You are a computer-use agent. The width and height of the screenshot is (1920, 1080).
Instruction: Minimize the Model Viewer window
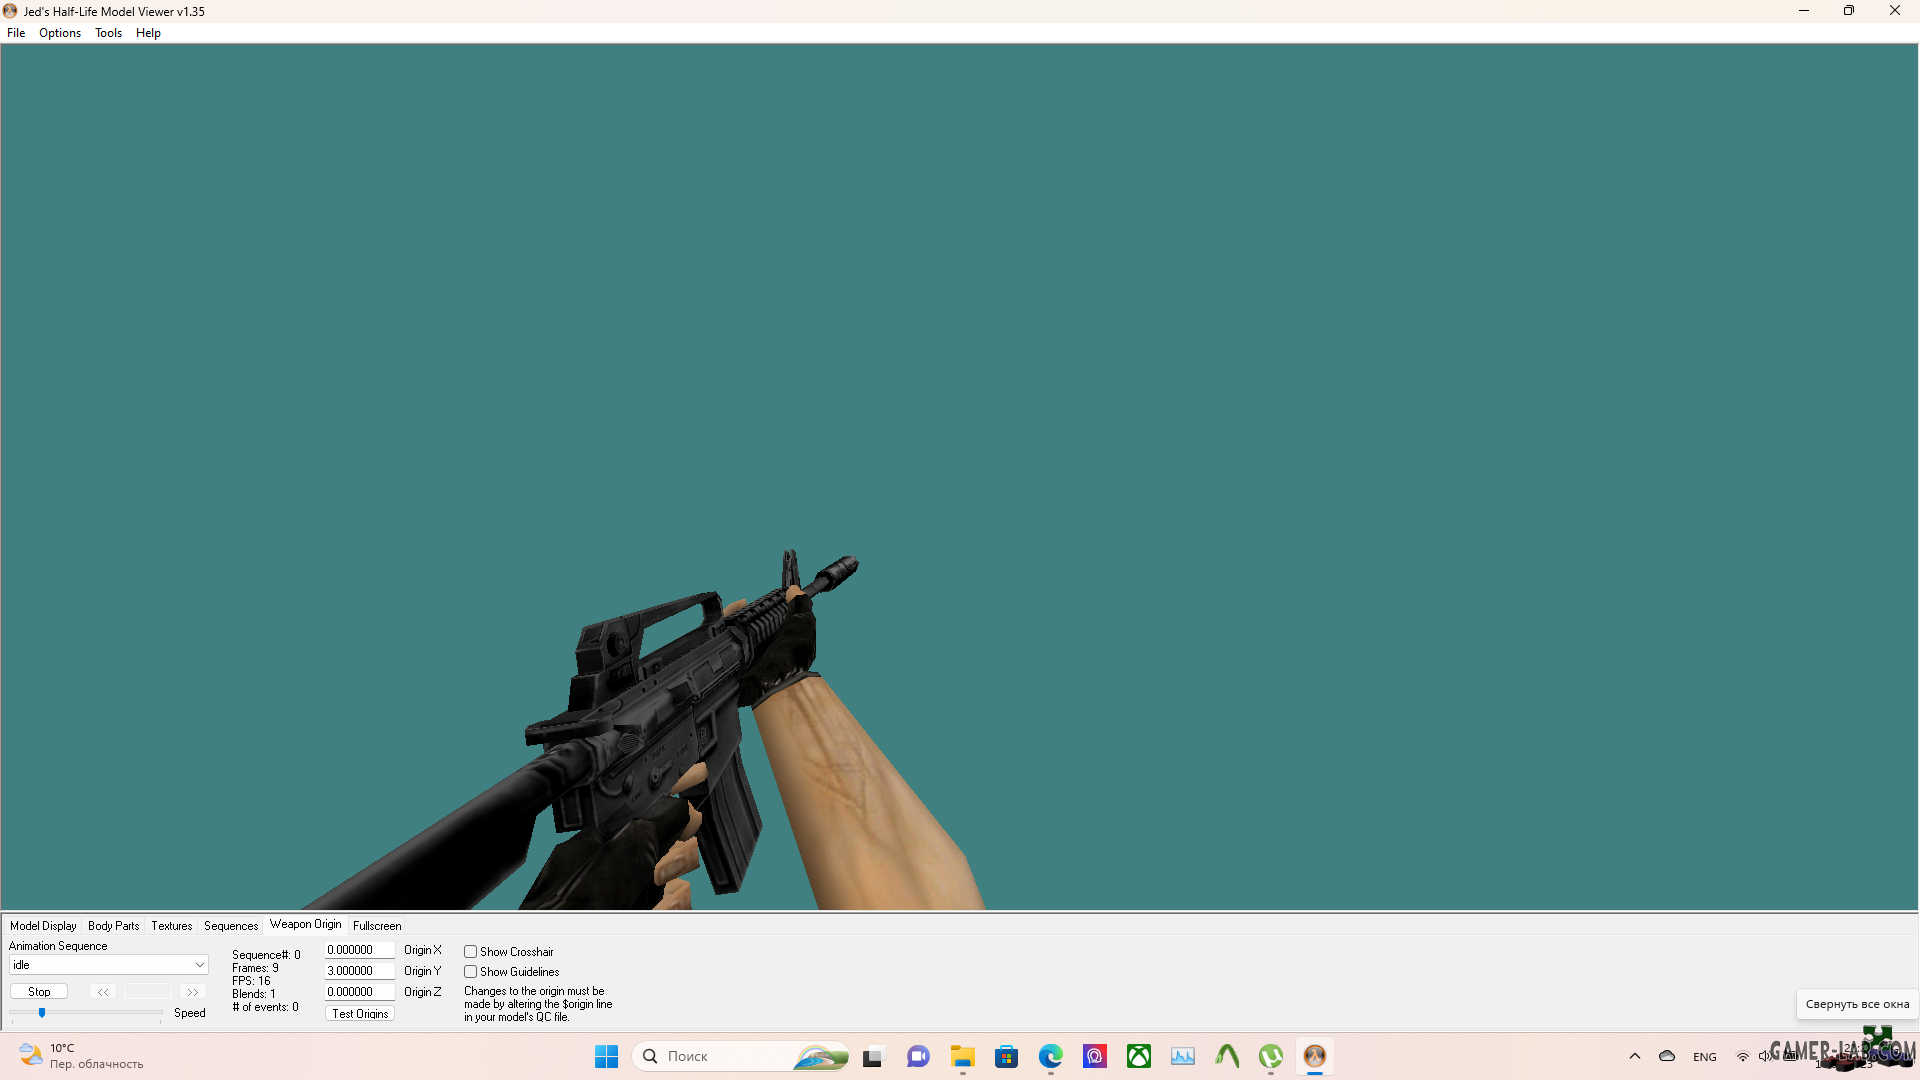(x=1804, y=11)
